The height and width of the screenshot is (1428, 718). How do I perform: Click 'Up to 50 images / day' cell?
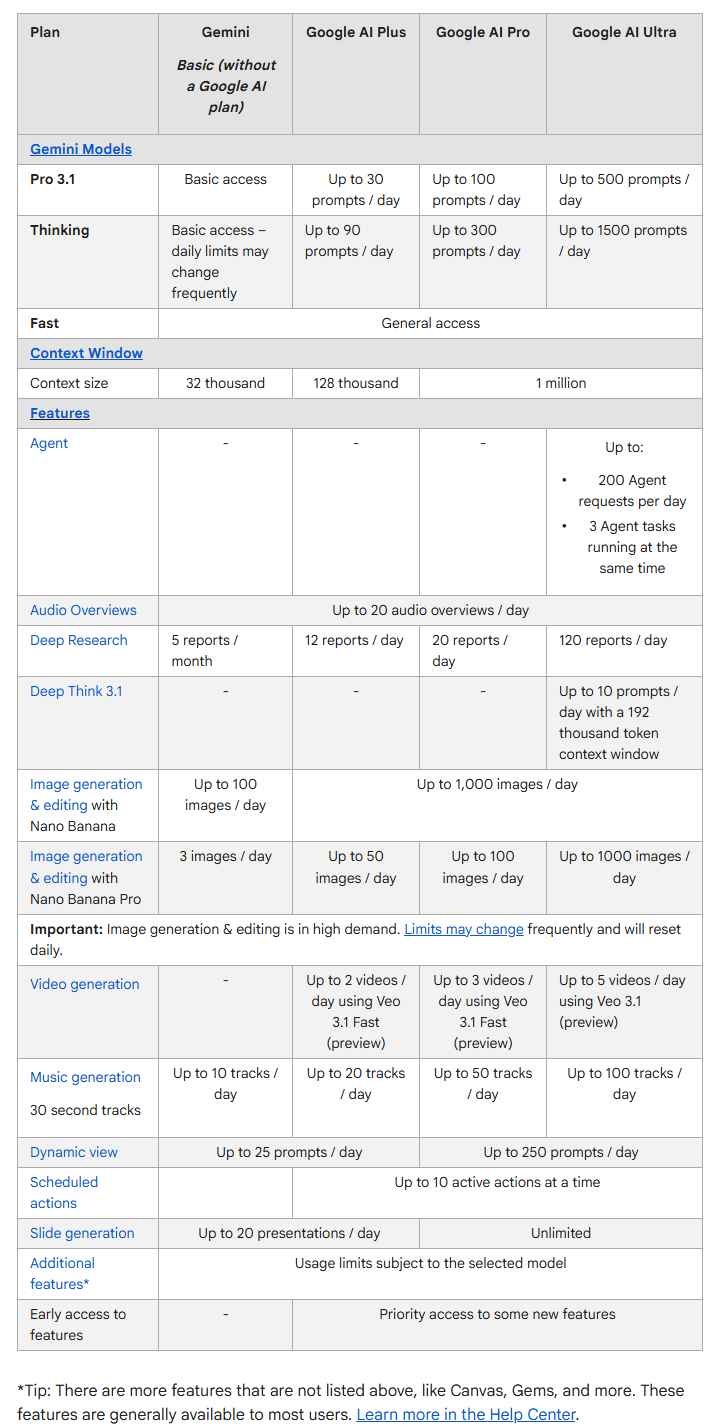coord(356,877)
